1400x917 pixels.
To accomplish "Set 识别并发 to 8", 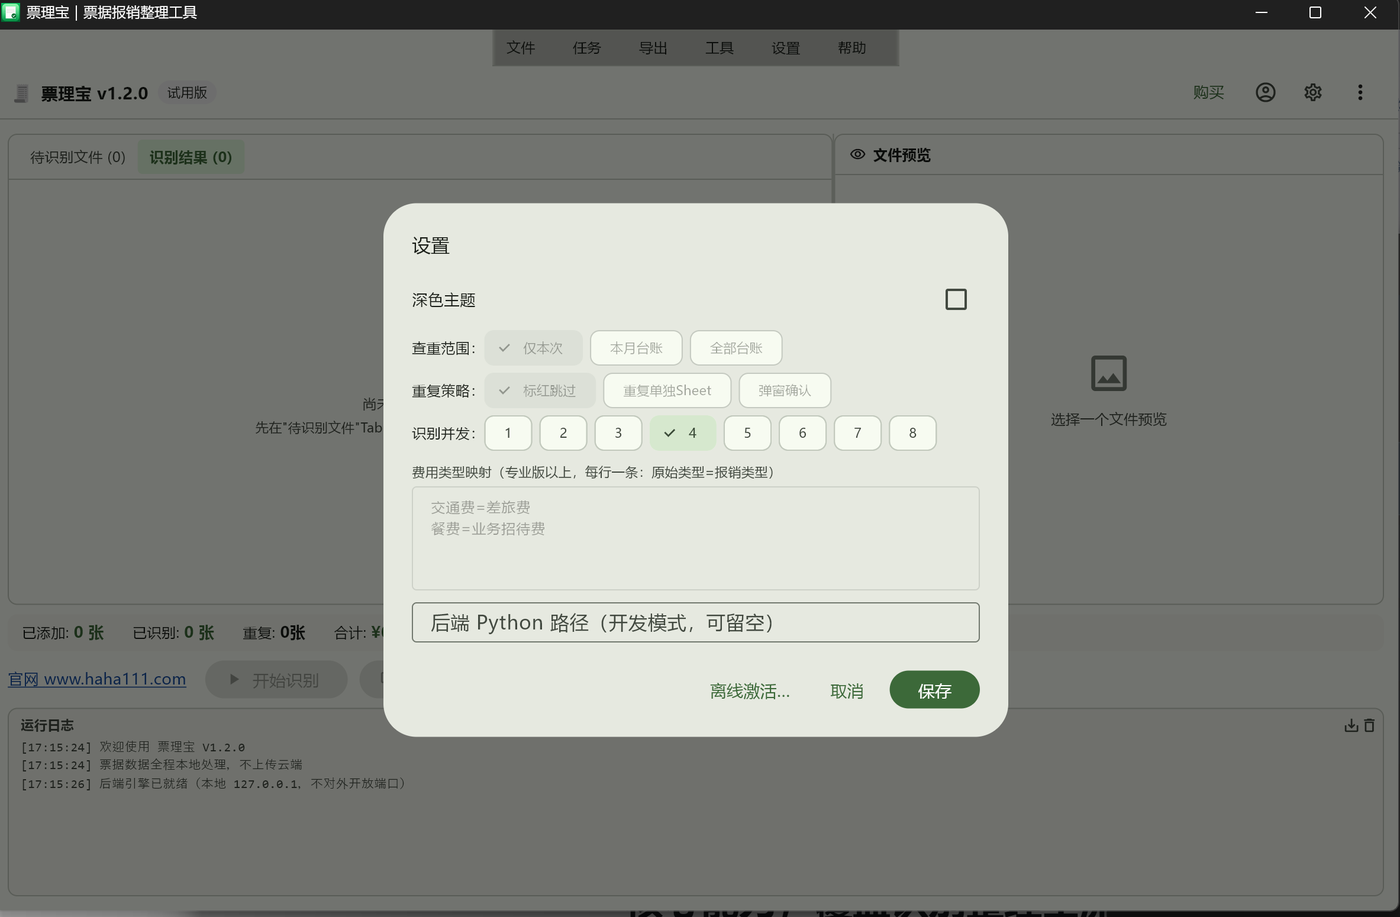I will tap(912, 433).
